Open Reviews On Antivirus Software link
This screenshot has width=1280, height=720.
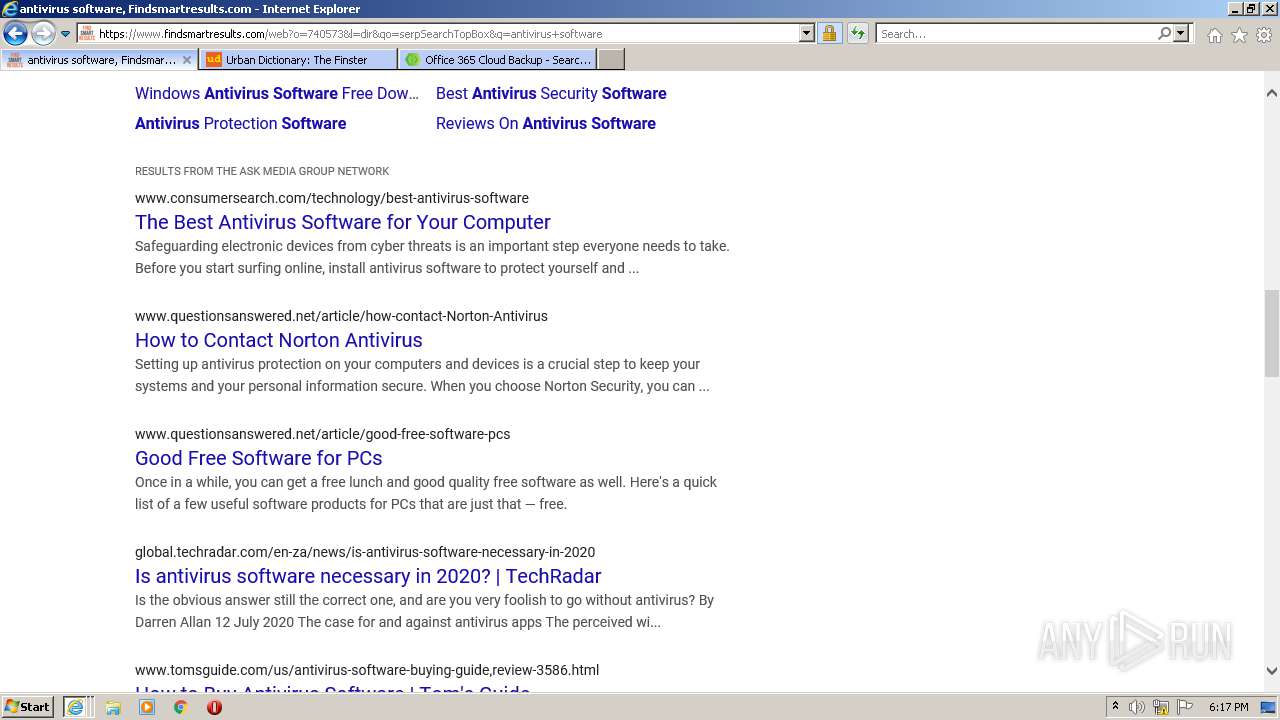click(x=546, y=123)
